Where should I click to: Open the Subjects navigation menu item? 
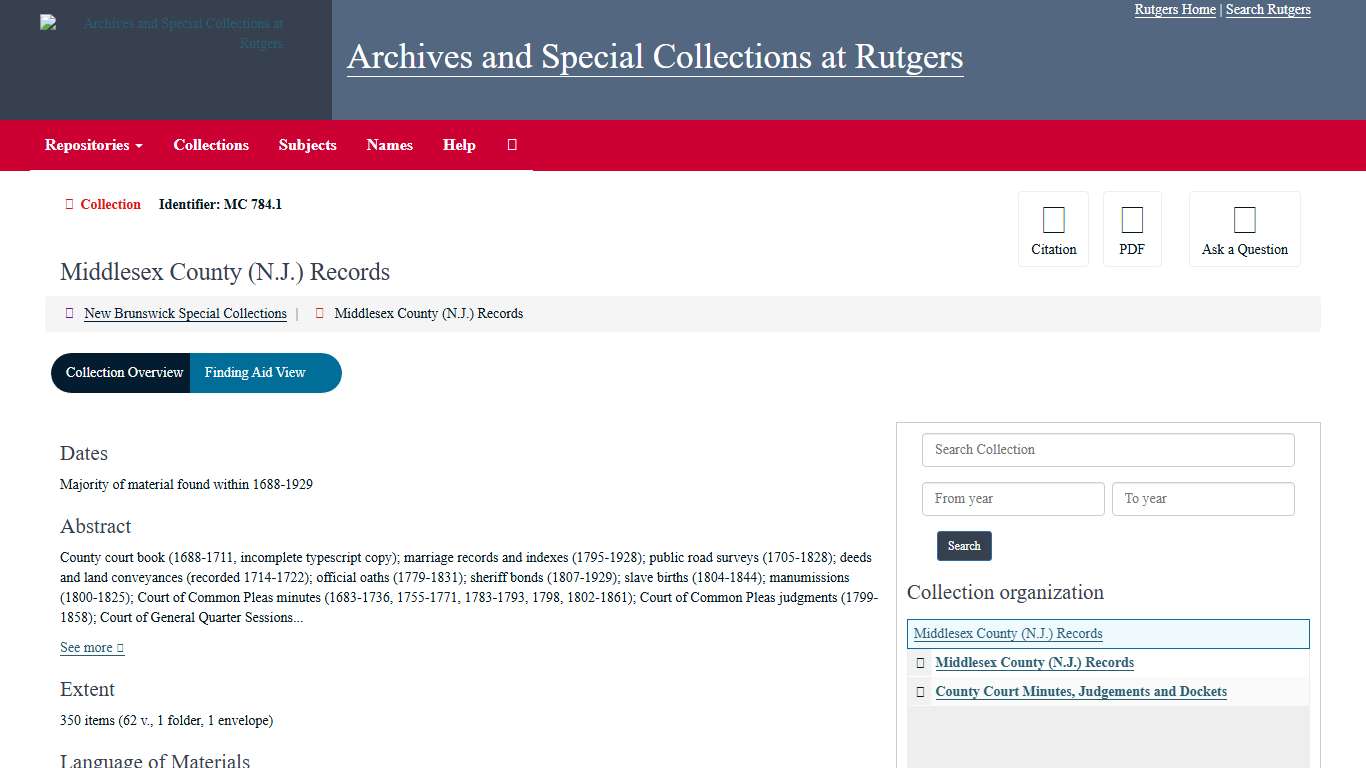click(307, 145)
